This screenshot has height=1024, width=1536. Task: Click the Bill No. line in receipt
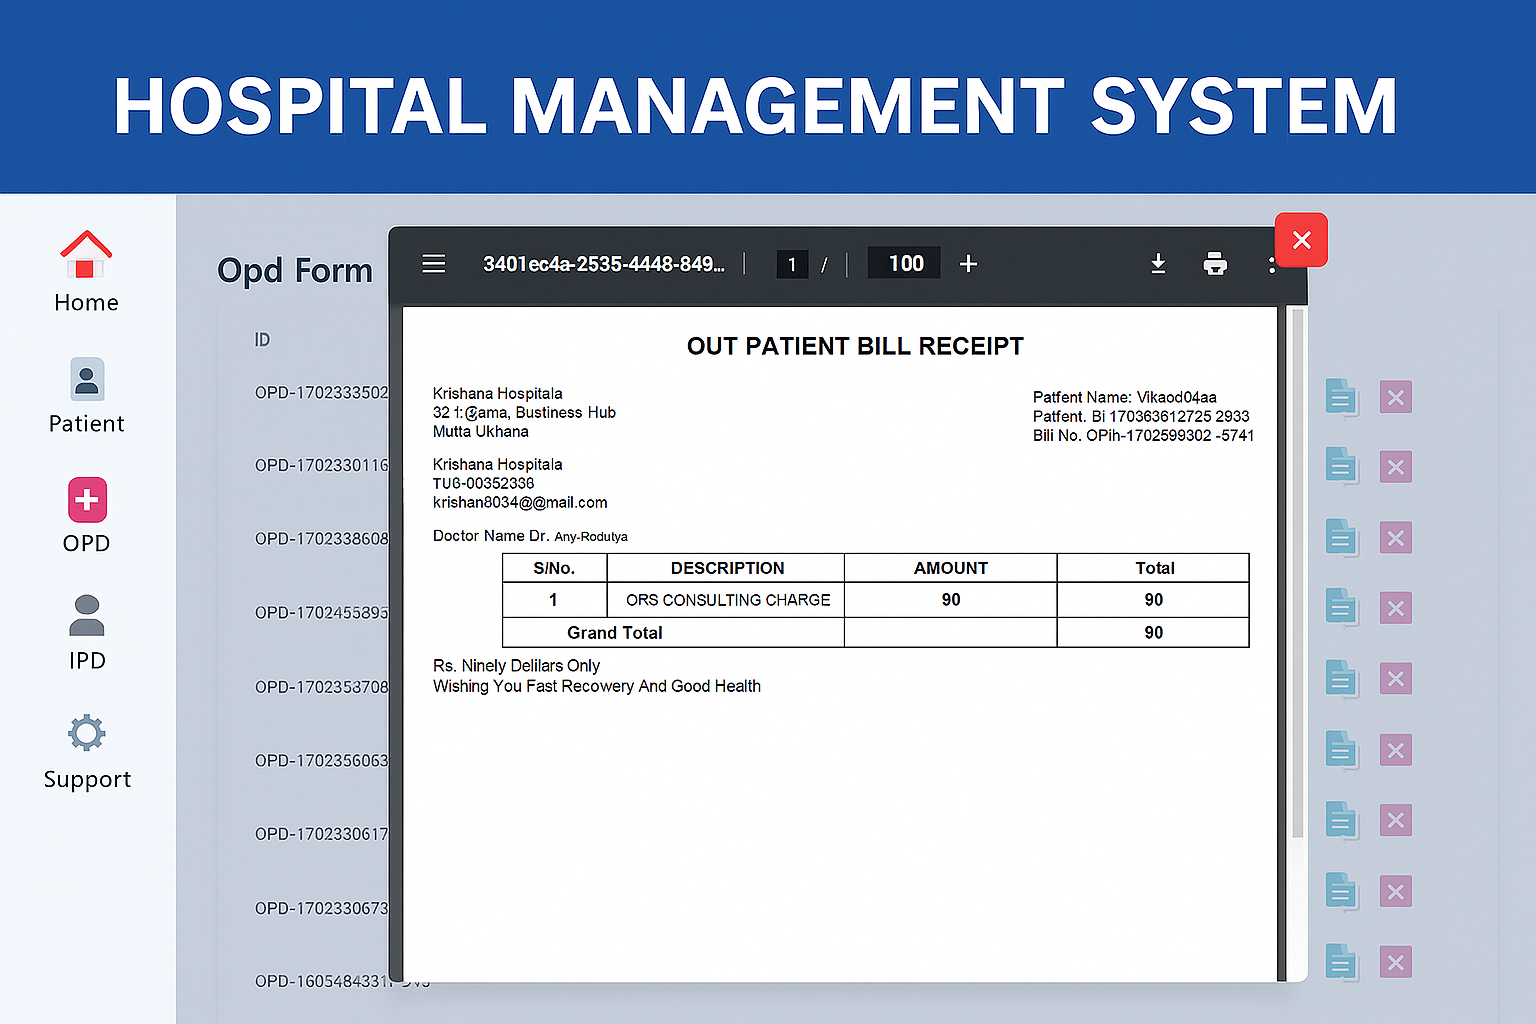[1143, 436]
